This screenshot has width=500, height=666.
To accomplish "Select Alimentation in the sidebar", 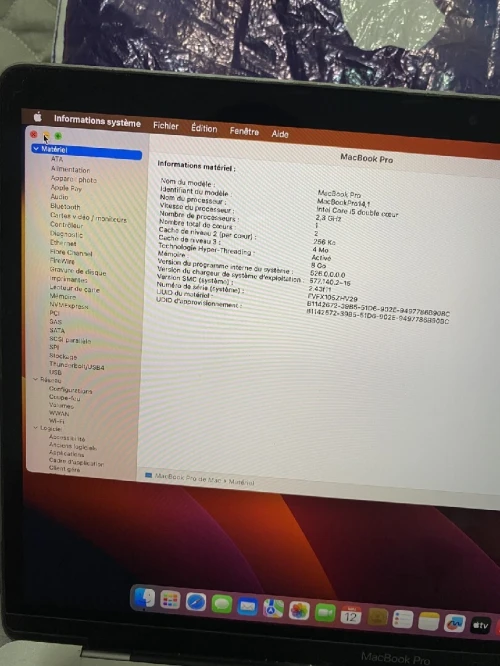I will [x=70, y=169].
